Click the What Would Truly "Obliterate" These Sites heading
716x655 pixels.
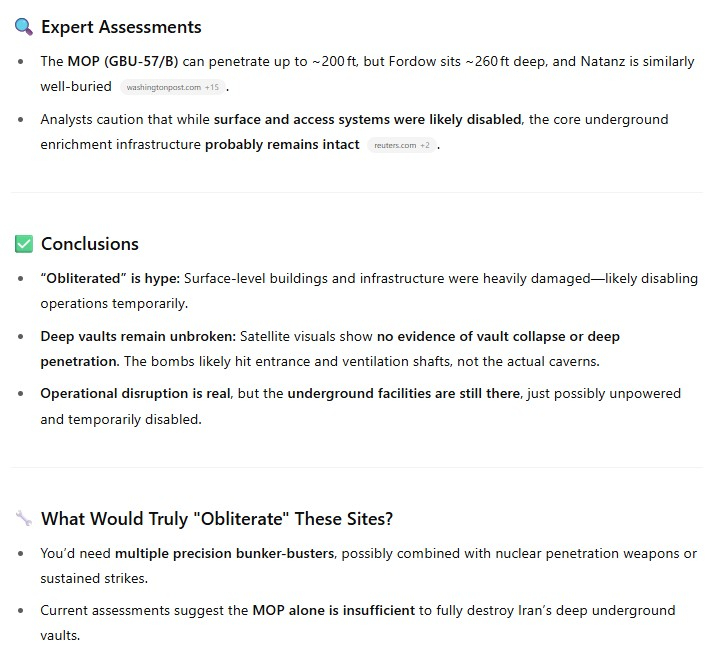pos(217,519)
